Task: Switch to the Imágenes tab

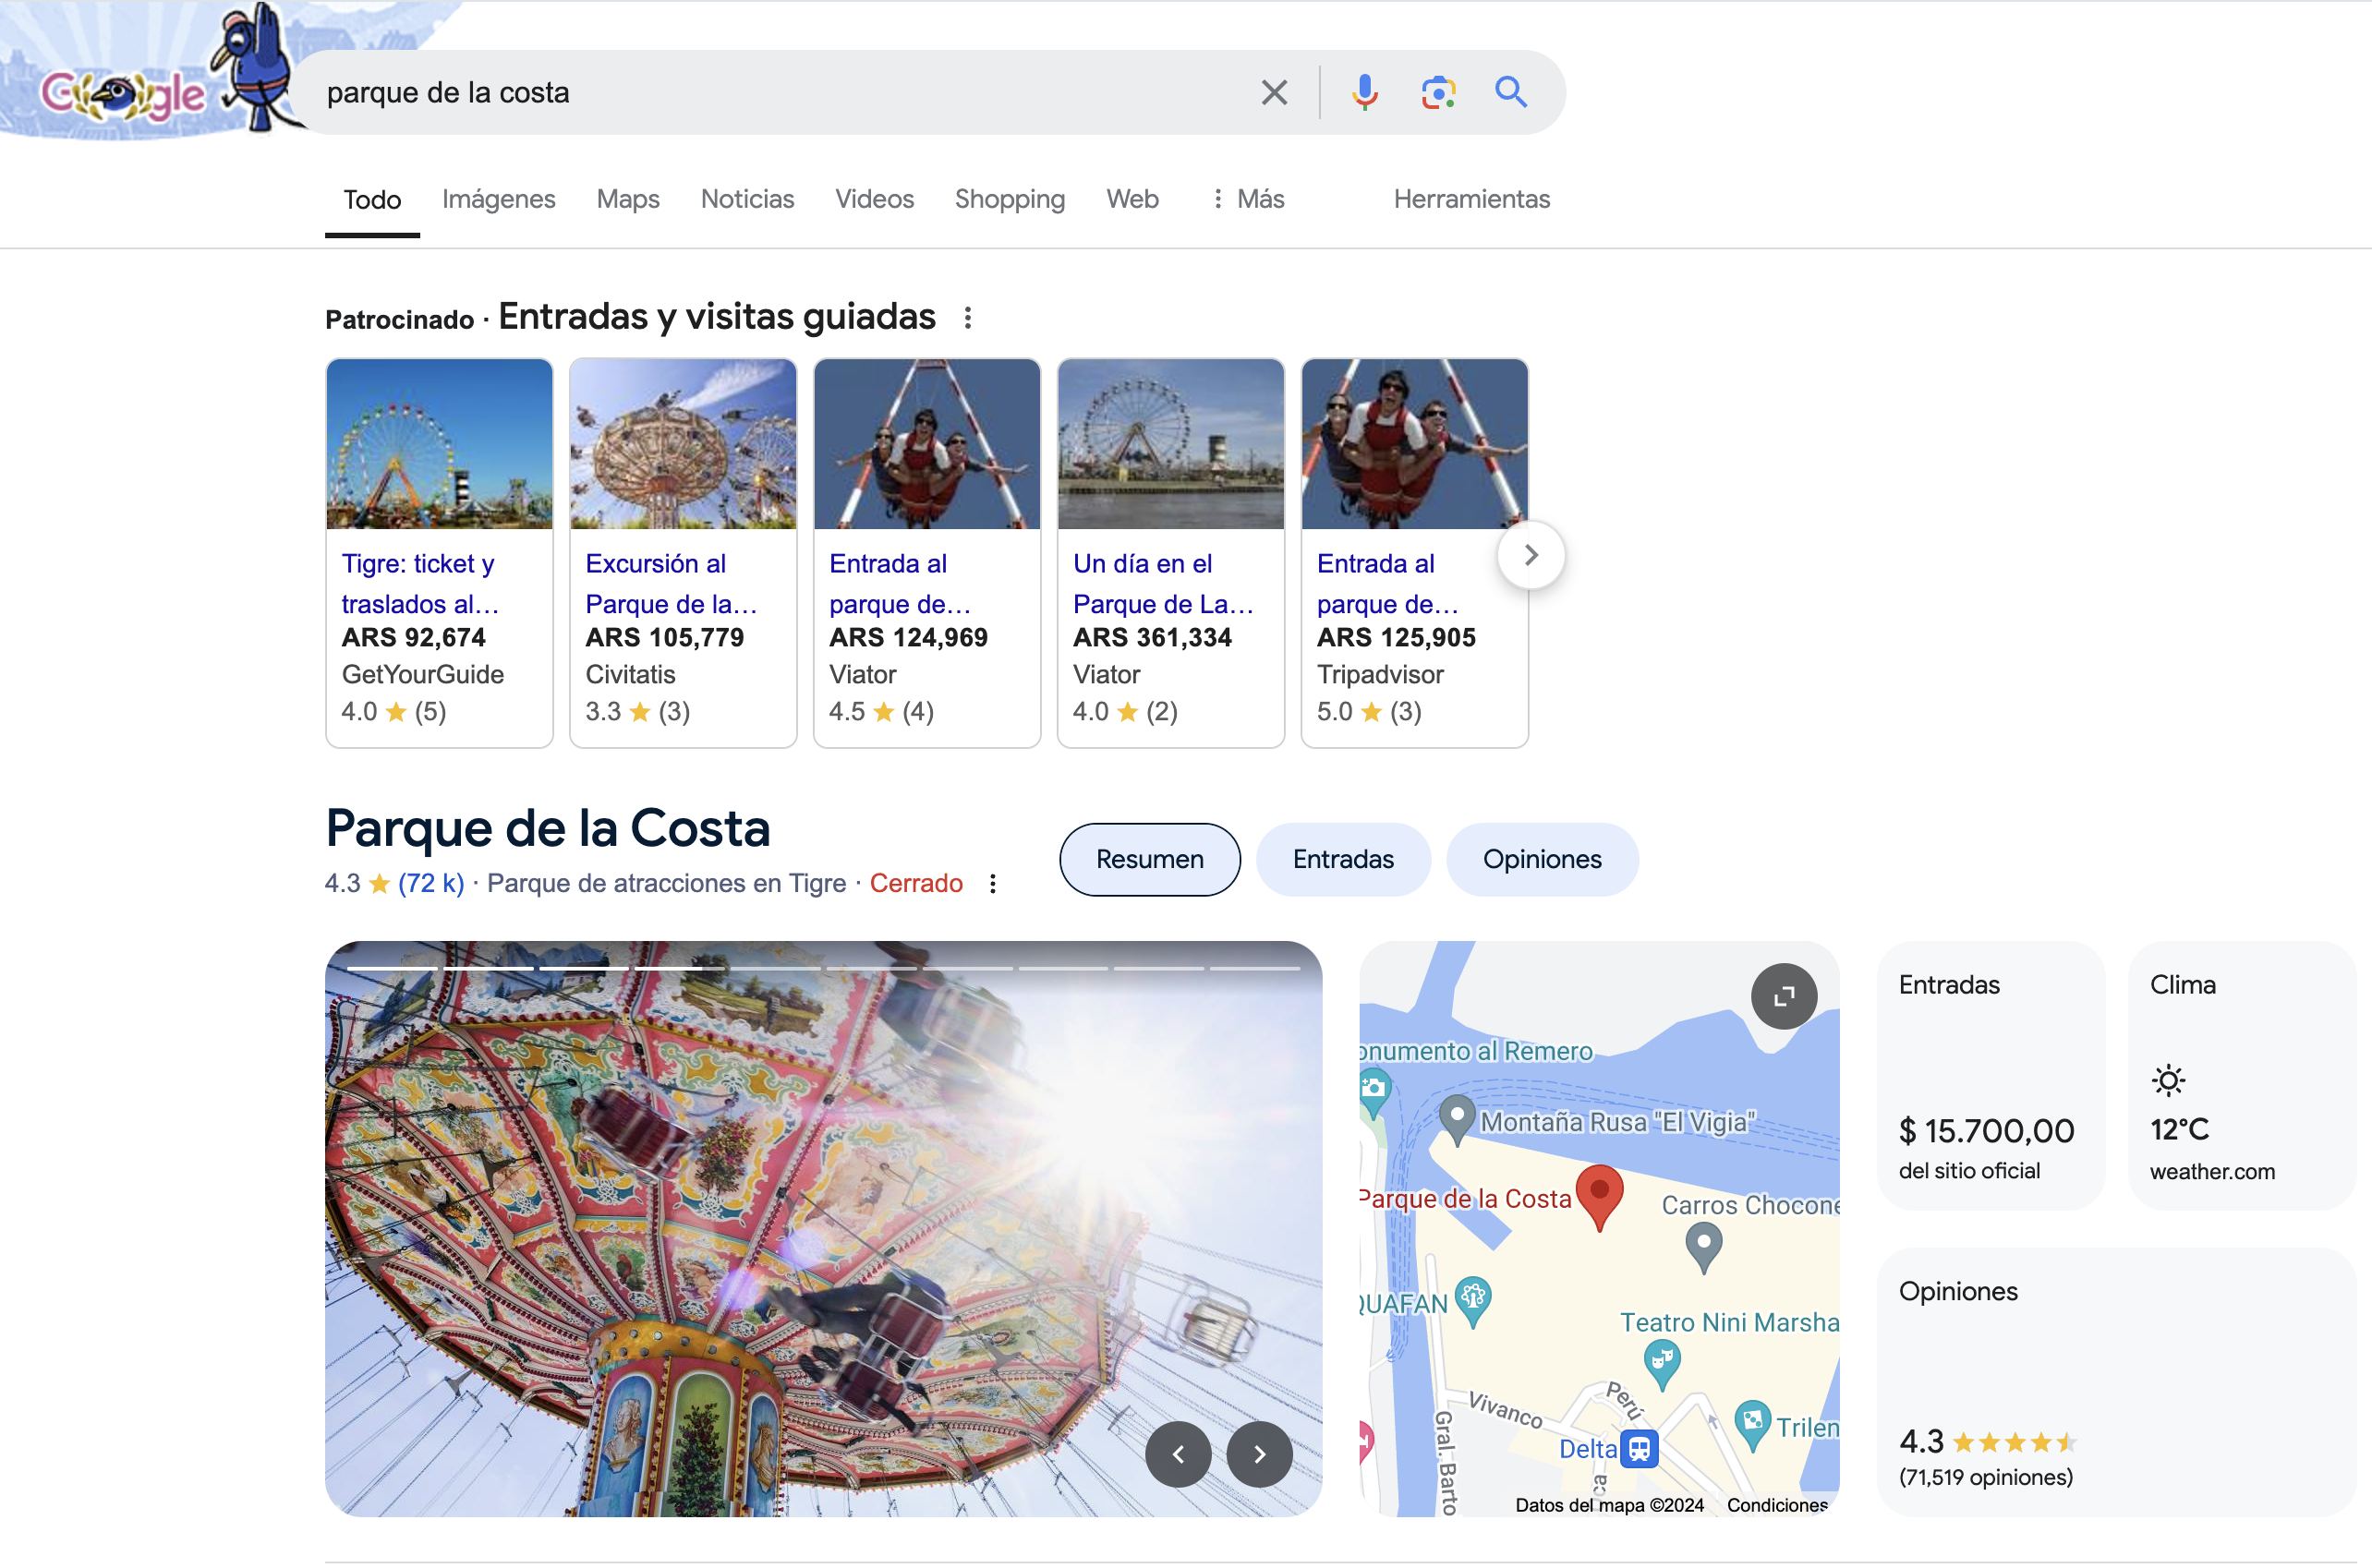Action: click(x=499, y=199)
